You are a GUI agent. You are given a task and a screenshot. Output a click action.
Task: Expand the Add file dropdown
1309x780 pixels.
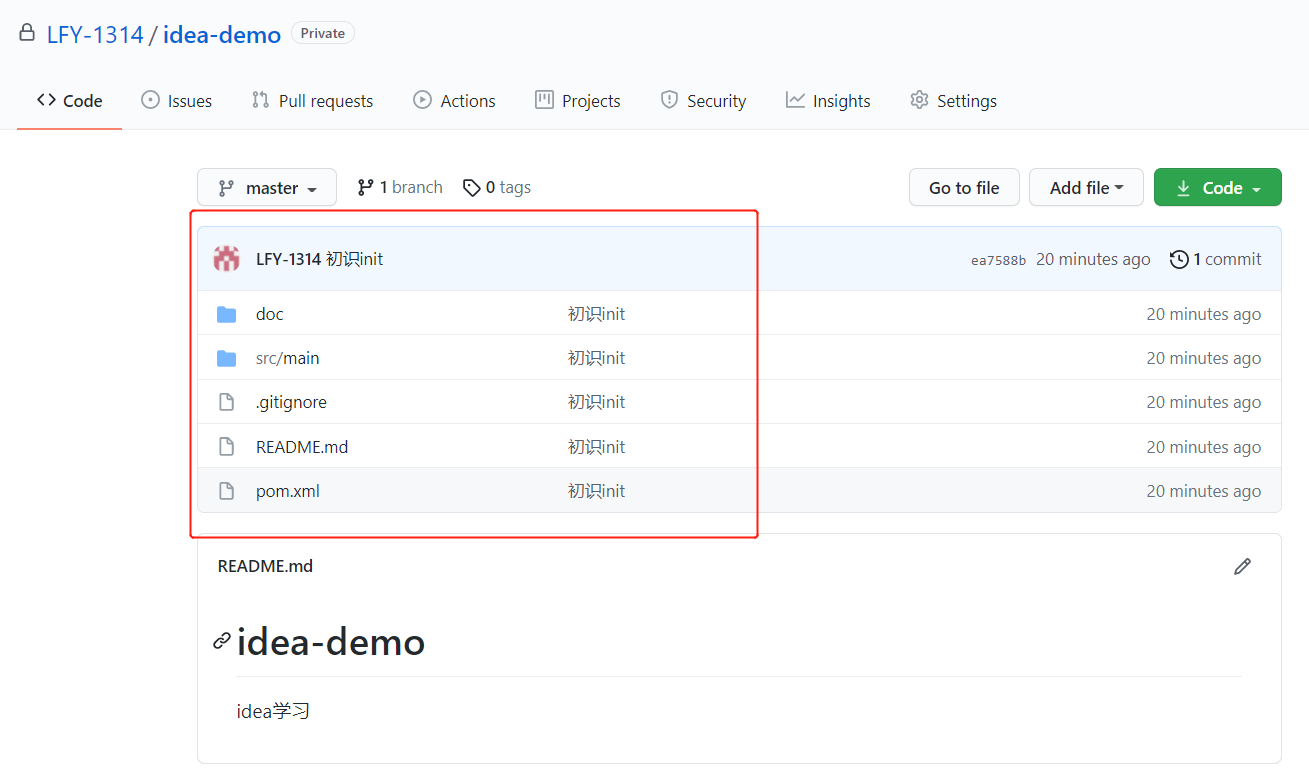[x=1086, y=188]
